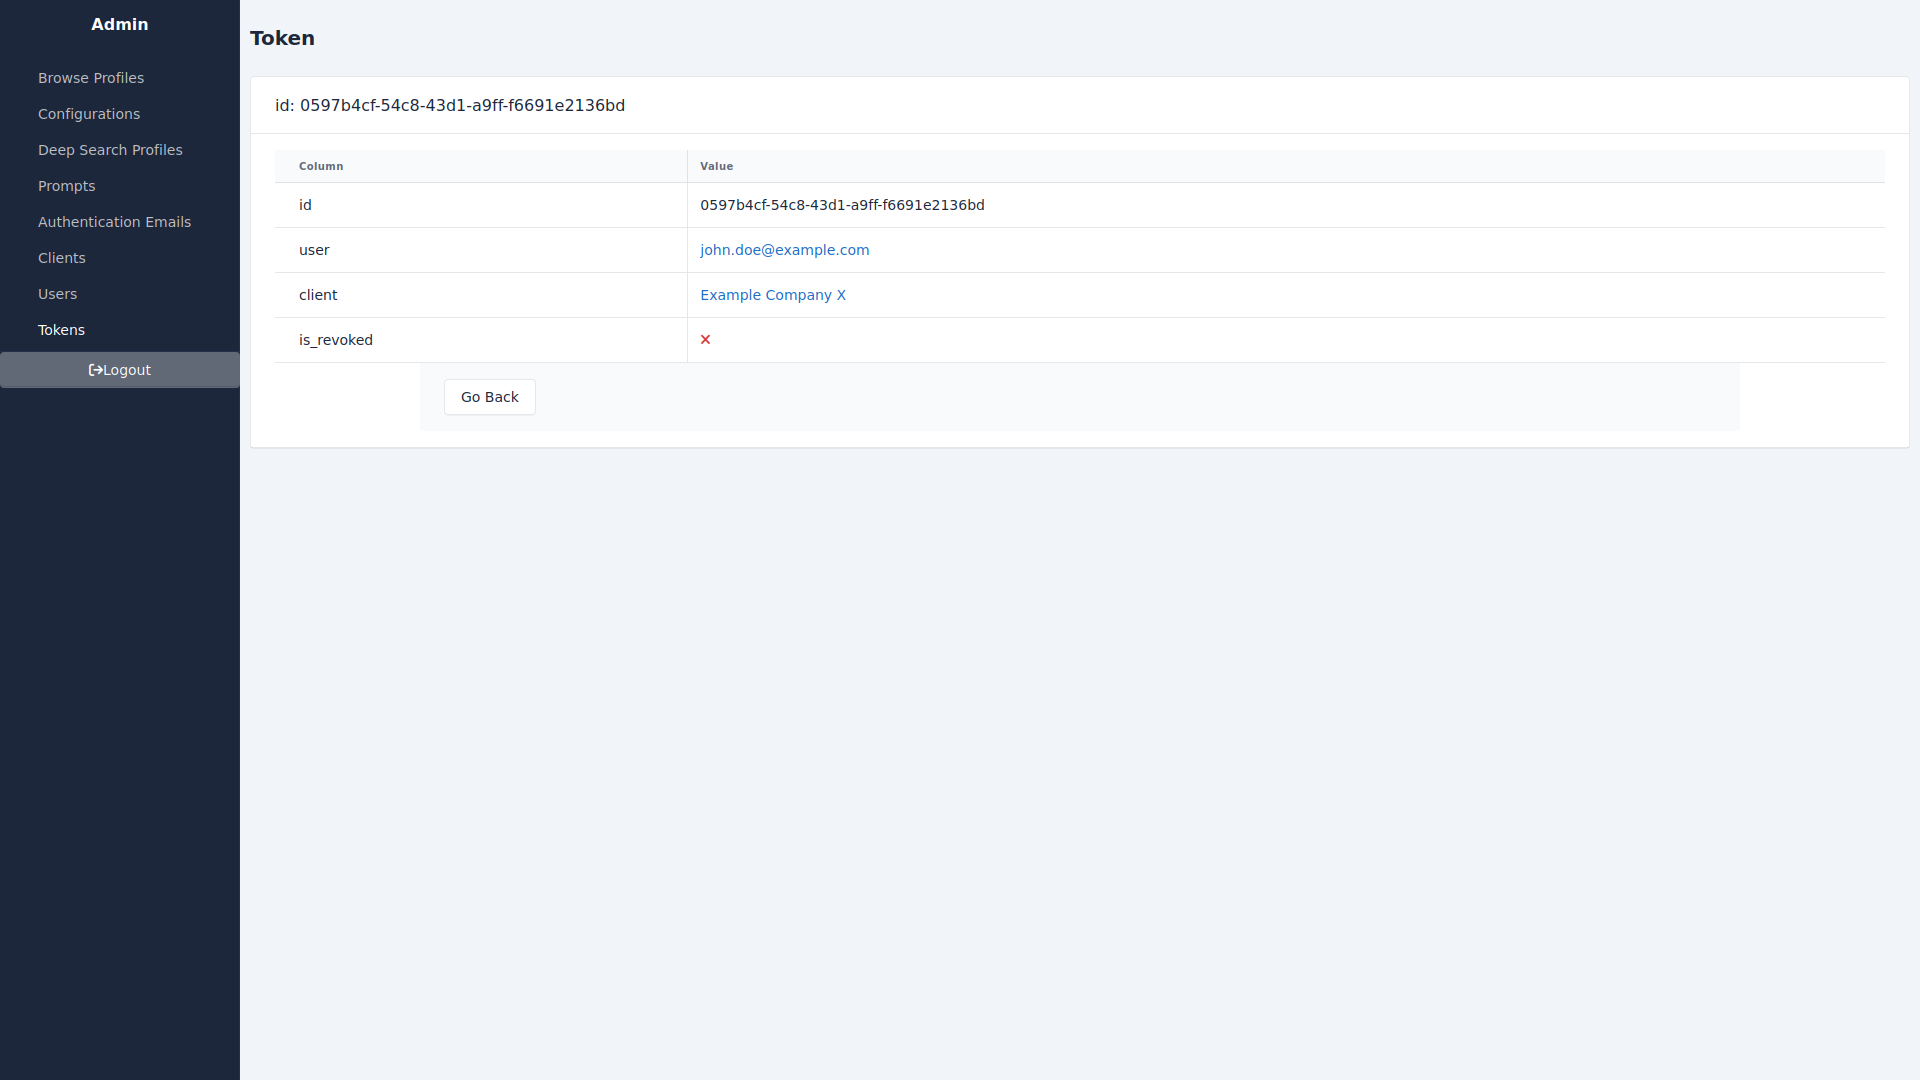This screenshot has width=1920, height=1080.
Task: Select Tokens in the sidebar
Action: pyautogui.click(x=61, y=330)
